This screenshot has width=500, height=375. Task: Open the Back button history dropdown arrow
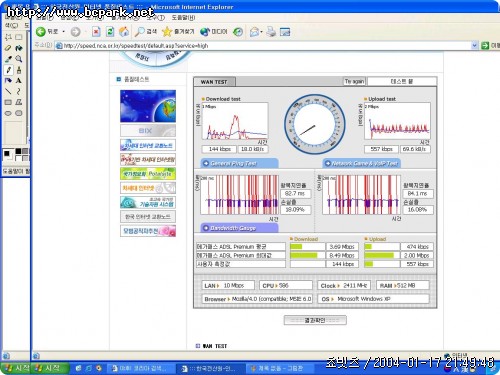[x=63, y=32]
